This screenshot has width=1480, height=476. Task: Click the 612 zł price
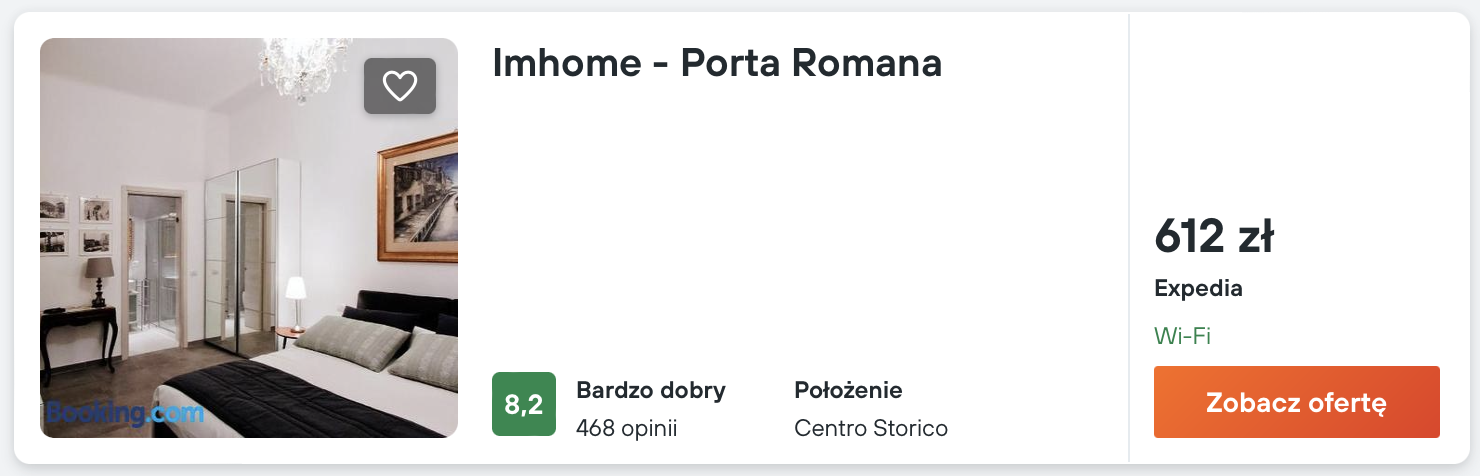pos(1213,237)
